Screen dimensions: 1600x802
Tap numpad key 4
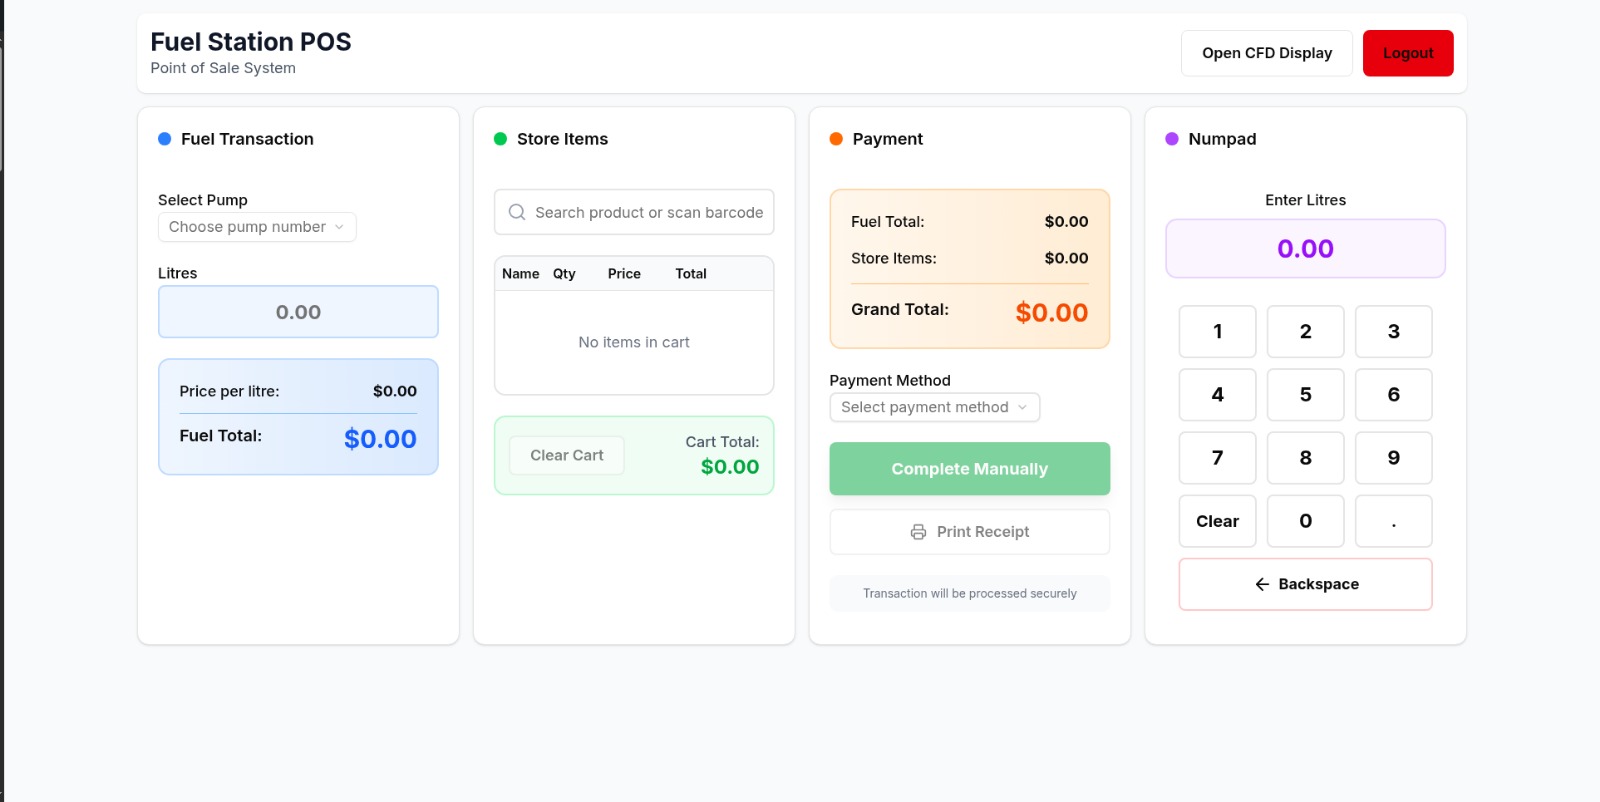(x=1217, y=395)
